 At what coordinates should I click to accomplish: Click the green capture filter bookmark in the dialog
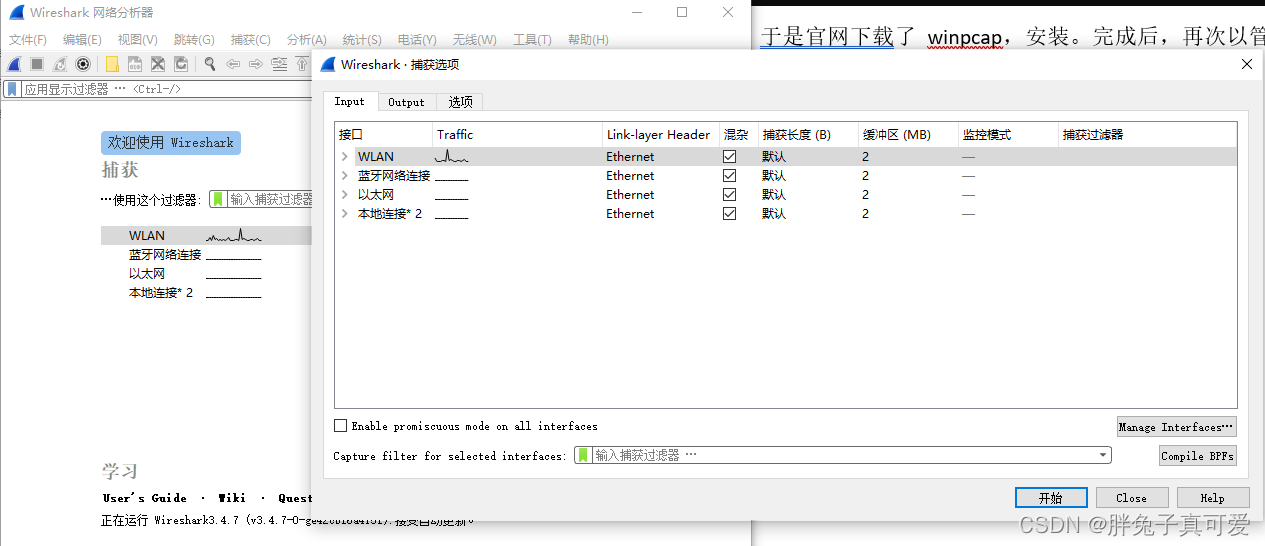tap(584, 455)
